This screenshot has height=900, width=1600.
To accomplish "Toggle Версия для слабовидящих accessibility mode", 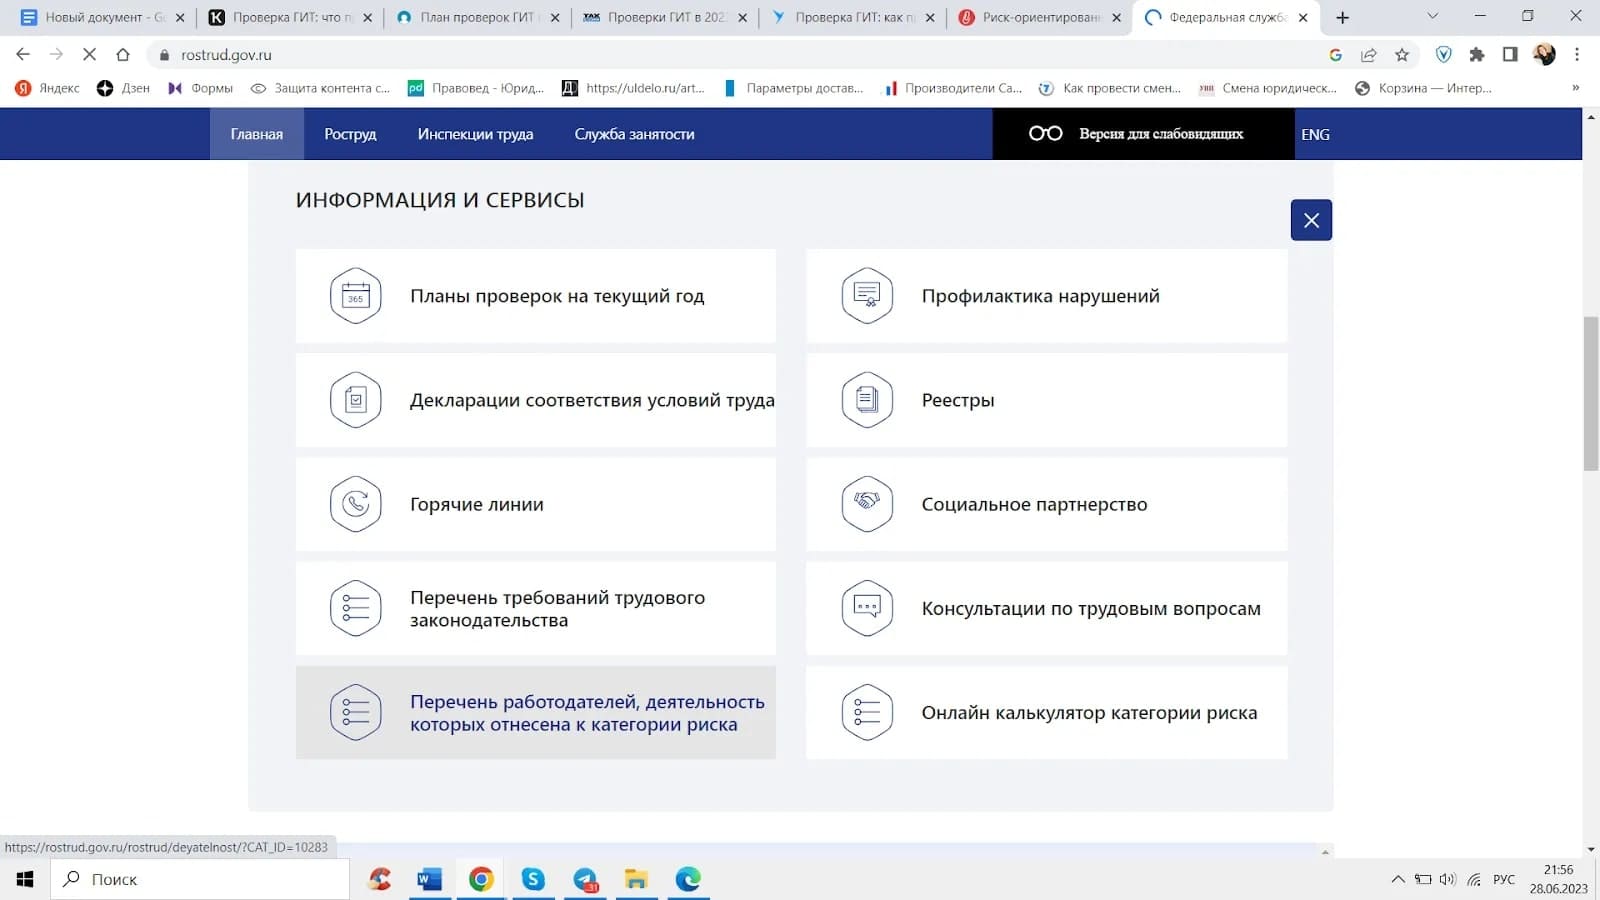I will [x=1137, y=134].
